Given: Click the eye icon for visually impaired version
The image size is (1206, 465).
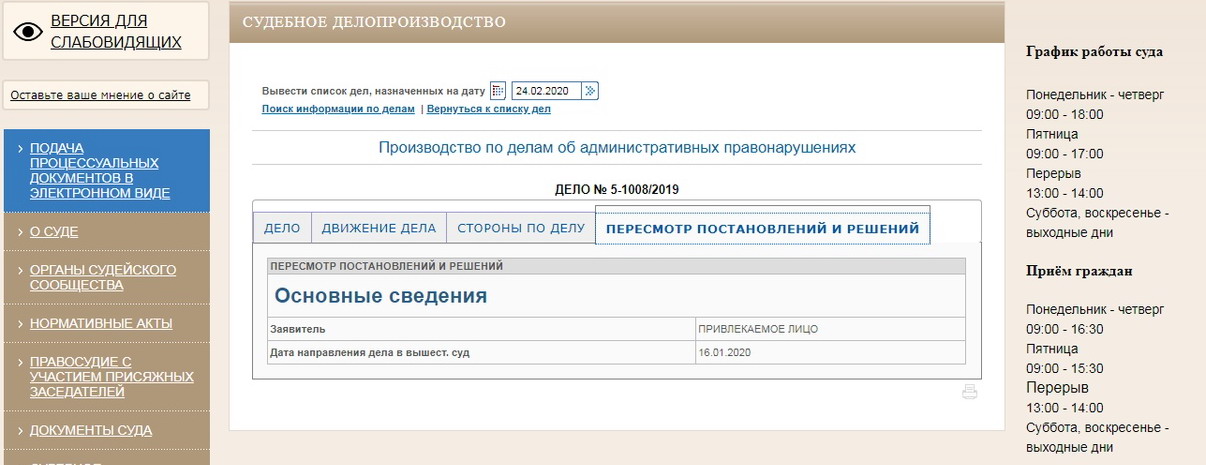Looking at the screenshot, I should (x=28, y=31).
